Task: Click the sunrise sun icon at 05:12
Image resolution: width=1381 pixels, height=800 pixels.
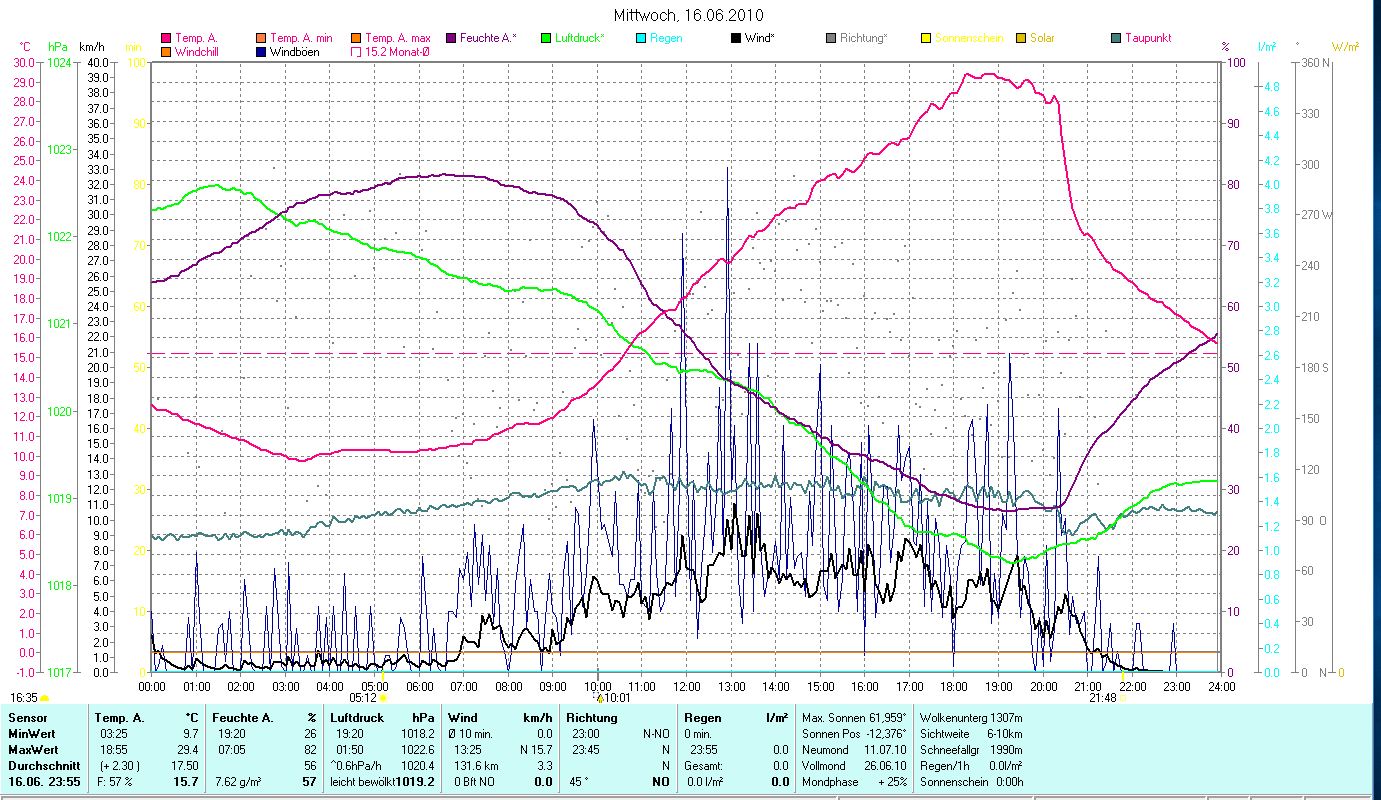Action: [383, 698]
